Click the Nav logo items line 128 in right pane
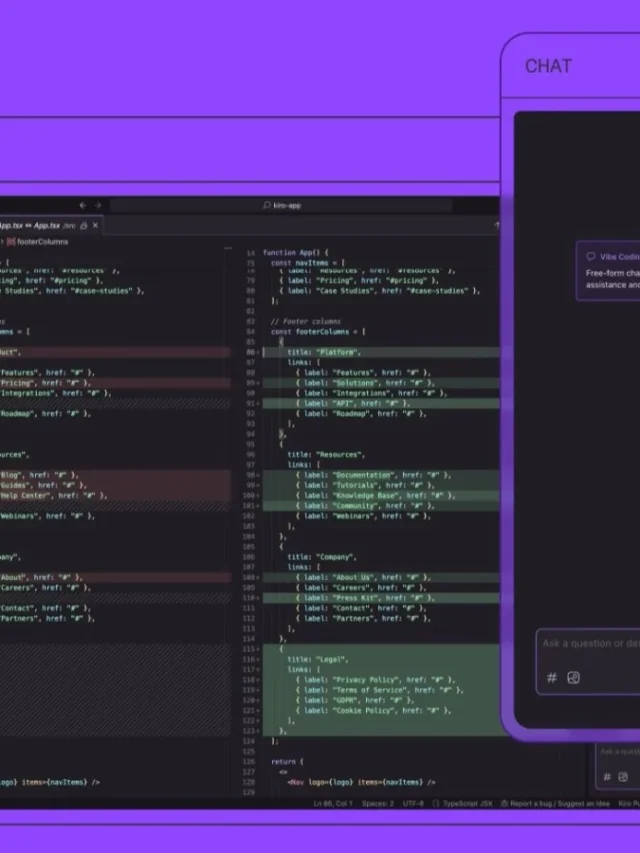Image resolution: width=640 pixels, height=853 pixels. click(361, 782)
